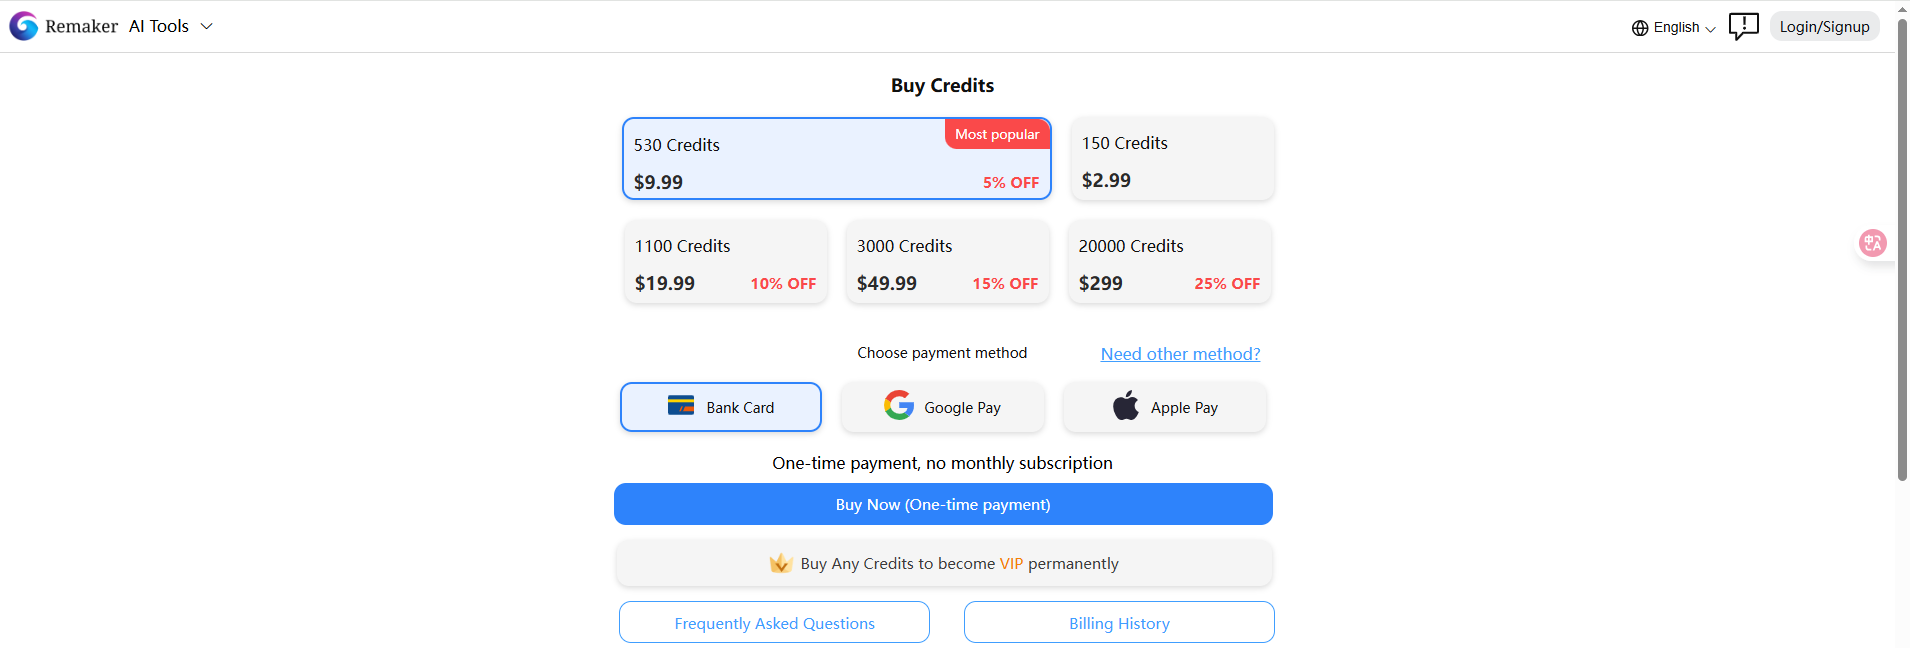This screenshot has width=1910, height=648.
Task: Click the Apple logo icon
Action: [1126, 405]
